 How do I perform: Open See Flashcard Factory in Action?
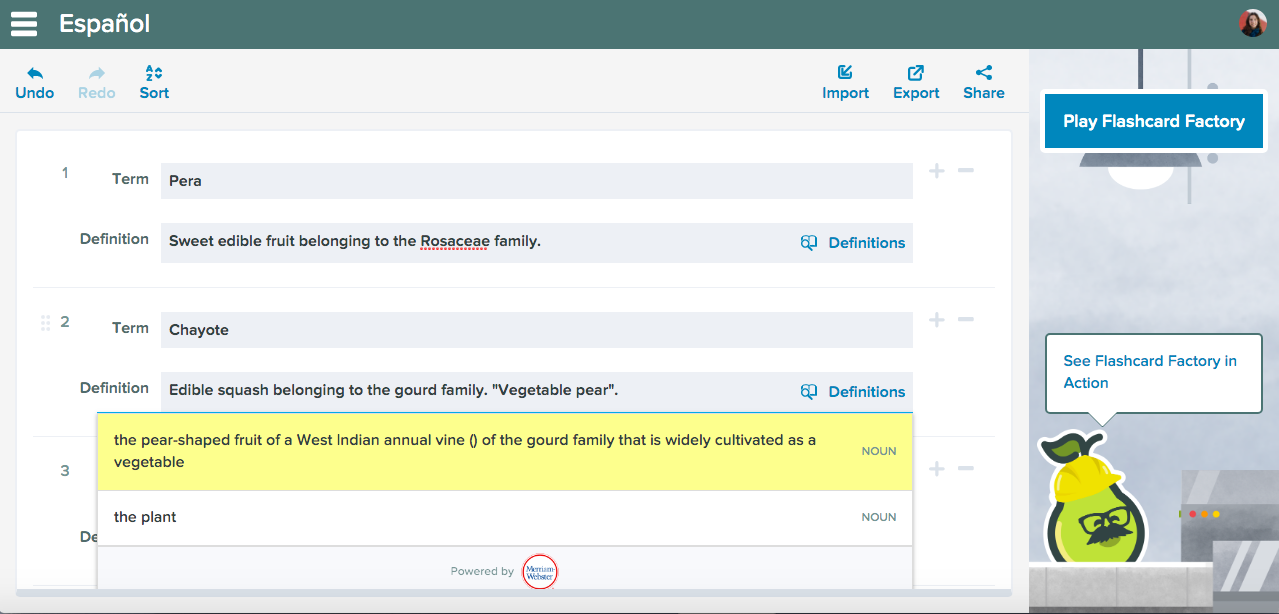(x=1152, y=371)
